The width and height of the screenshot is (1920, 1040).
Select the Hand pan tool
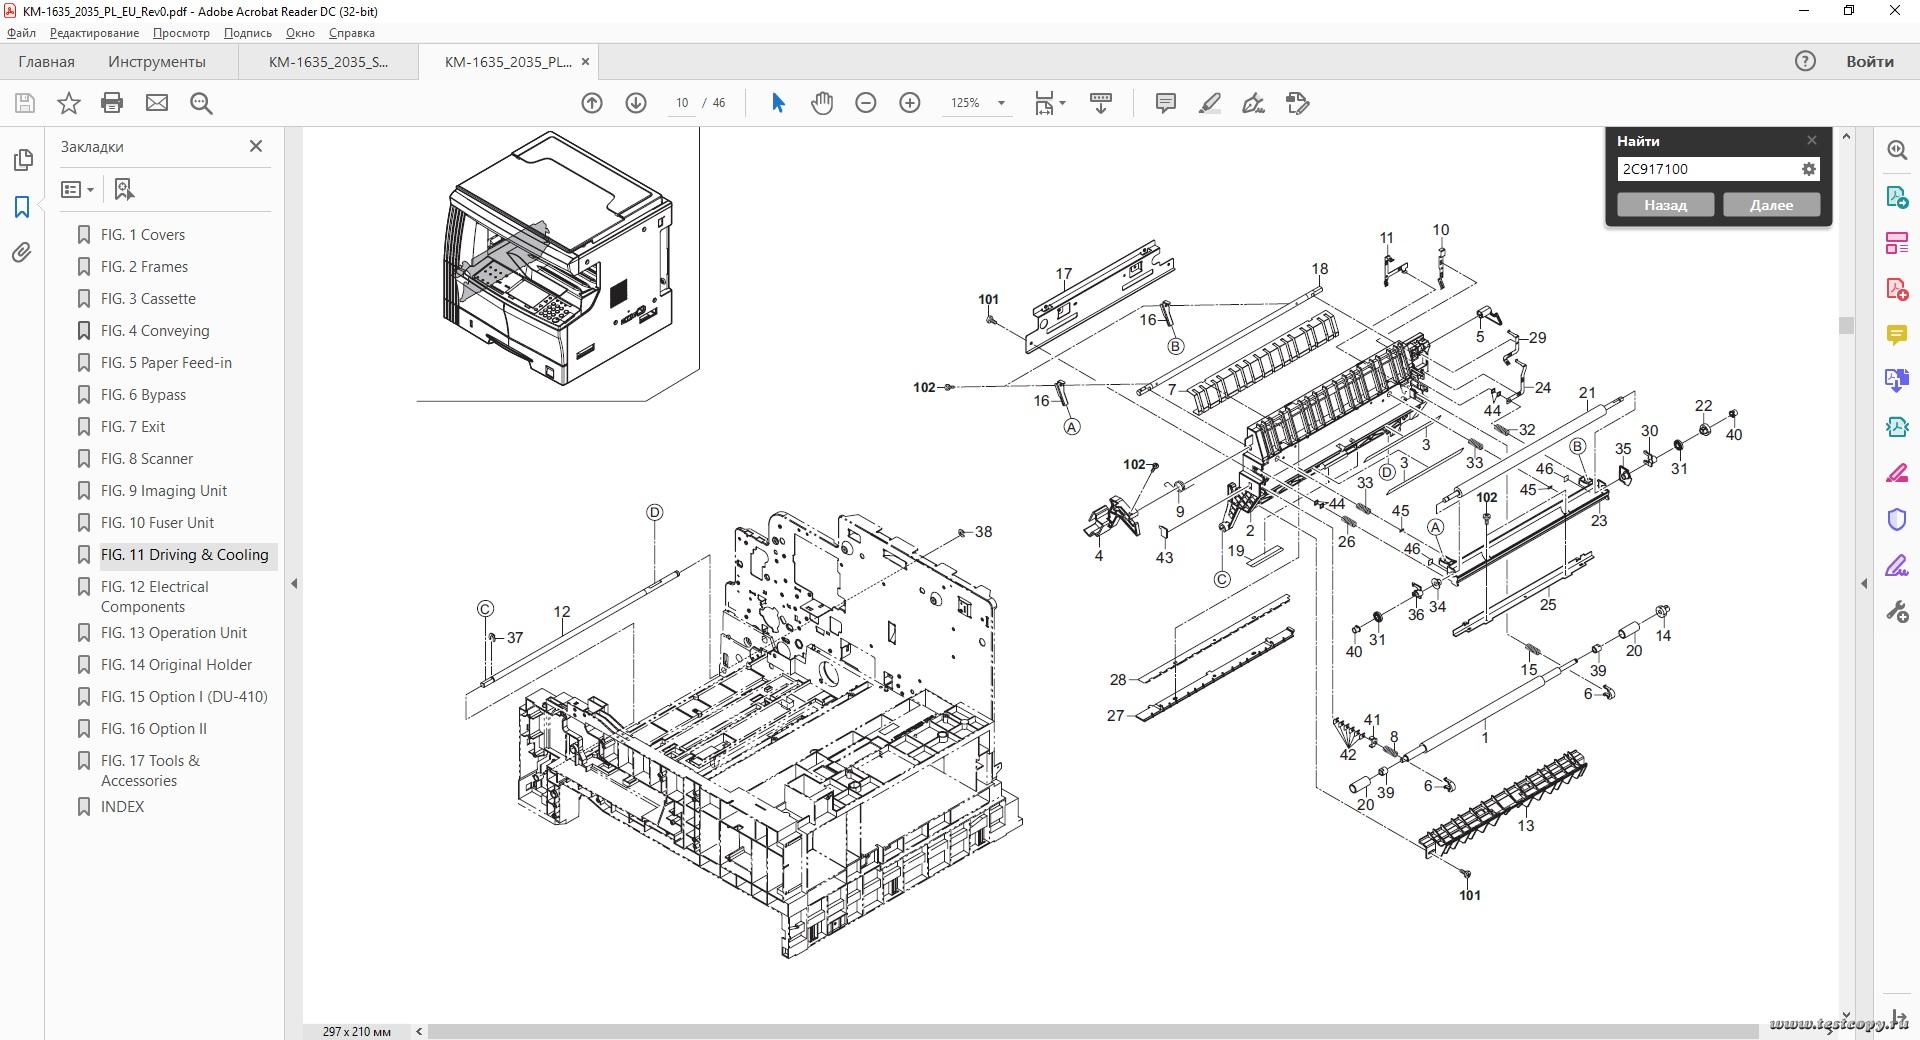coord(822,103)
